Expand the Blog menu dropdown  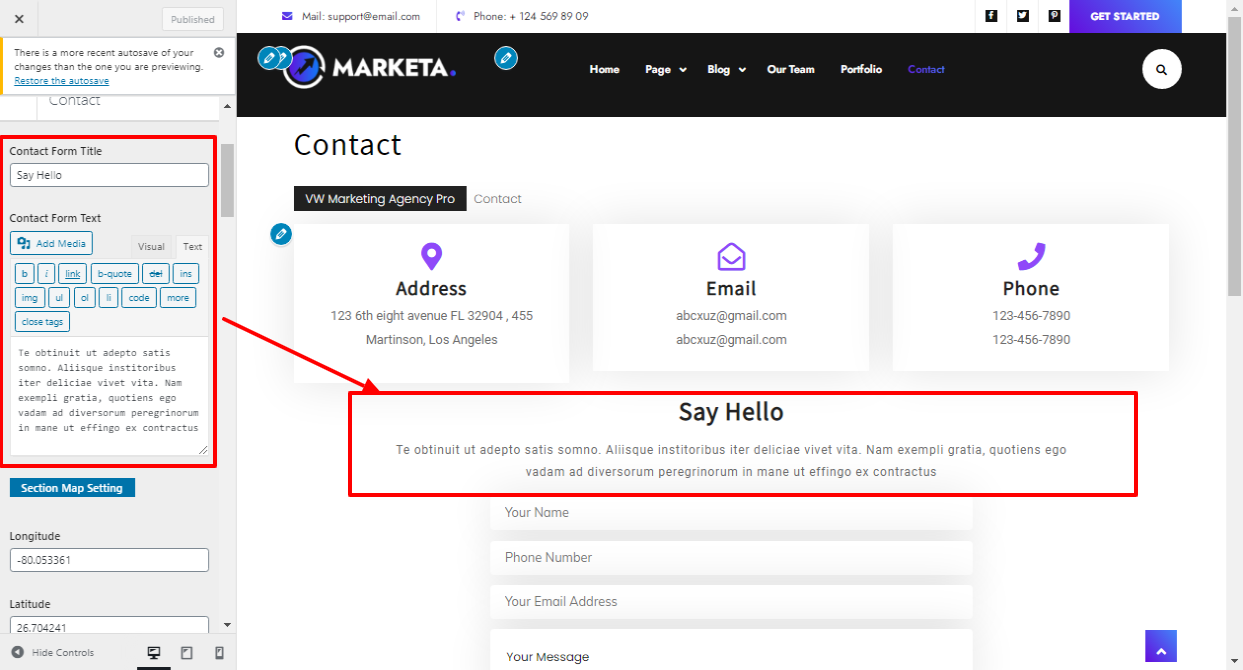tap(726, 70)
